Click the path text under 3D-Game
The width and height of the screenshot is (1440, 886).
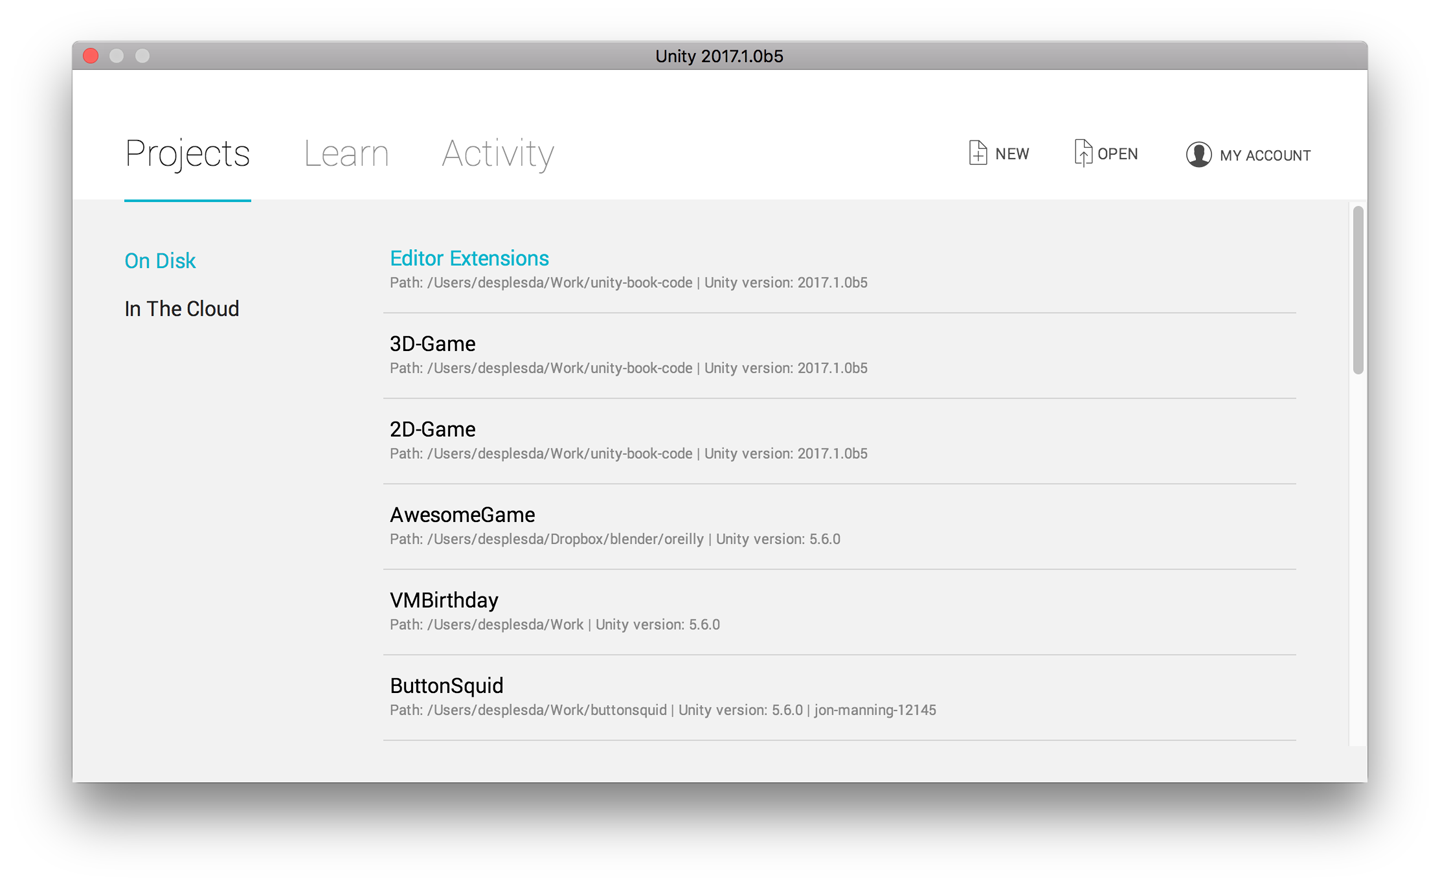pyautogui.click(x=628, y=368)
